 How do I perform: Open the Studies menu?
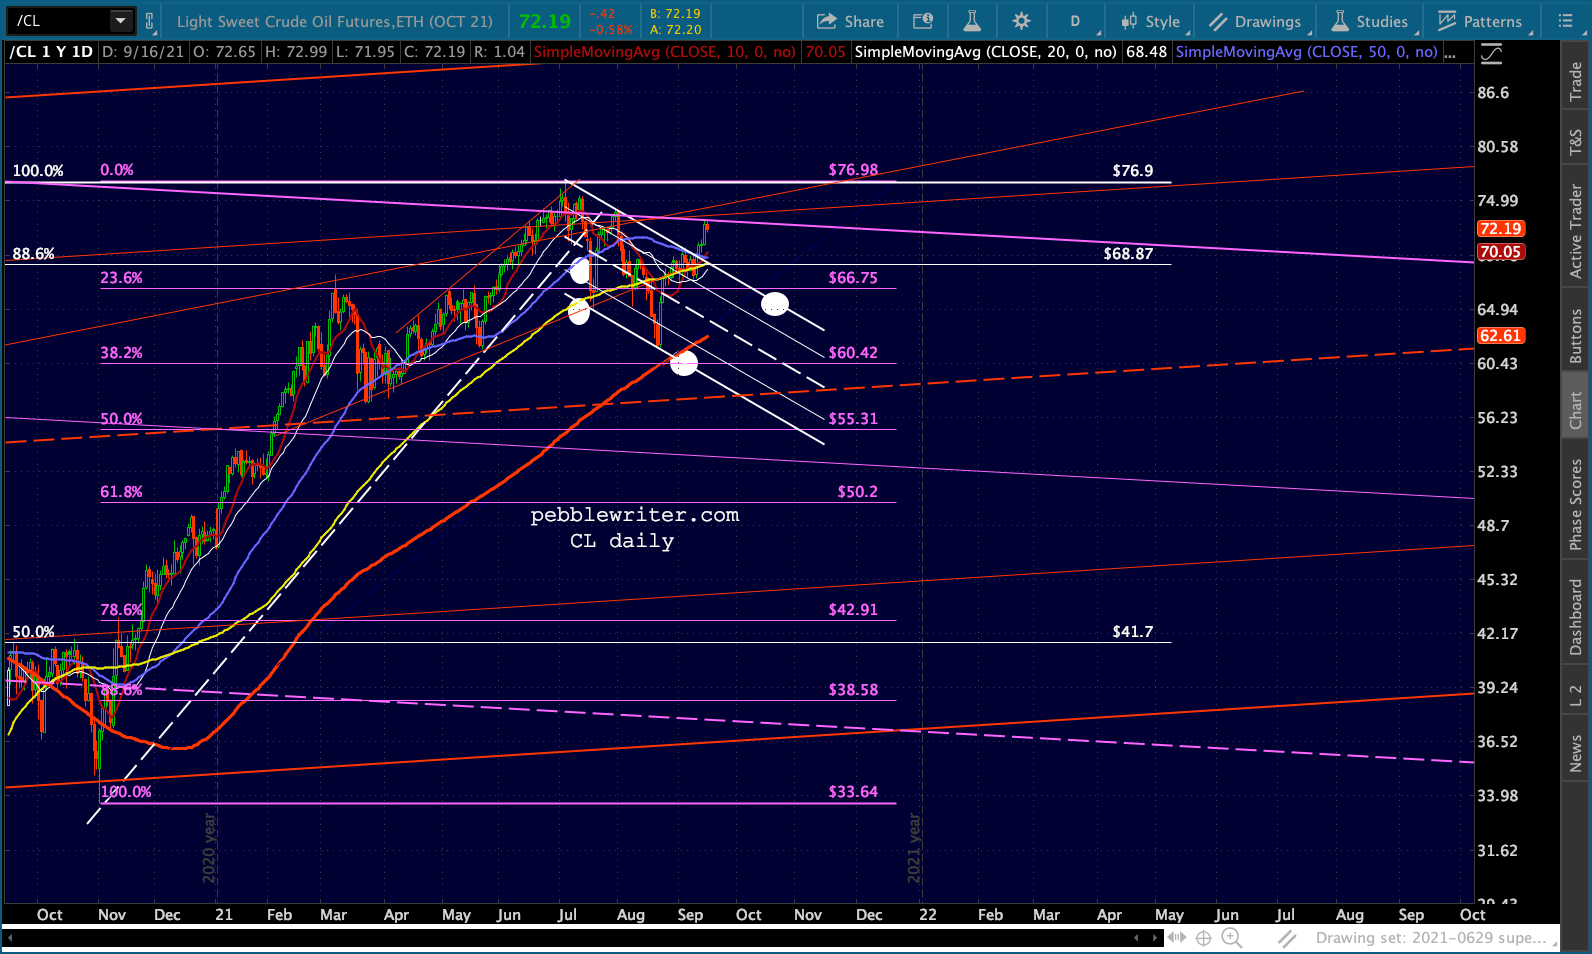(x=1370, y=21)
